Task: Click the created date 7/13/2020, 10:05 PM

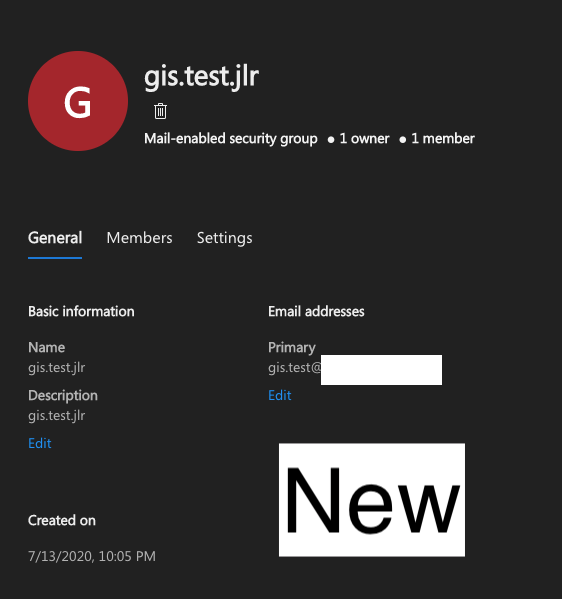Action: (92, 556)
